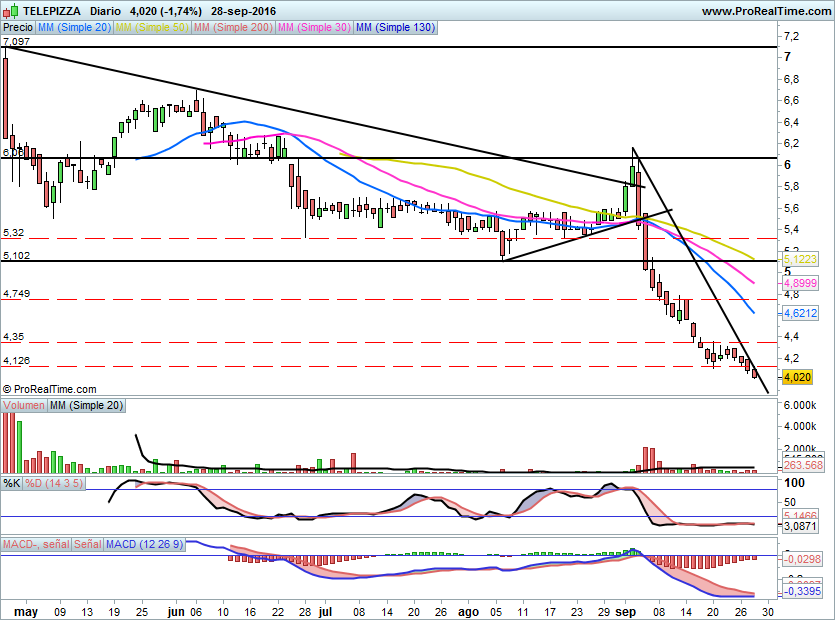835x620 pixels.
Task: Click the blue 4,6212 moving average tag
Action: pyautogui.click(x=801, y=313)
